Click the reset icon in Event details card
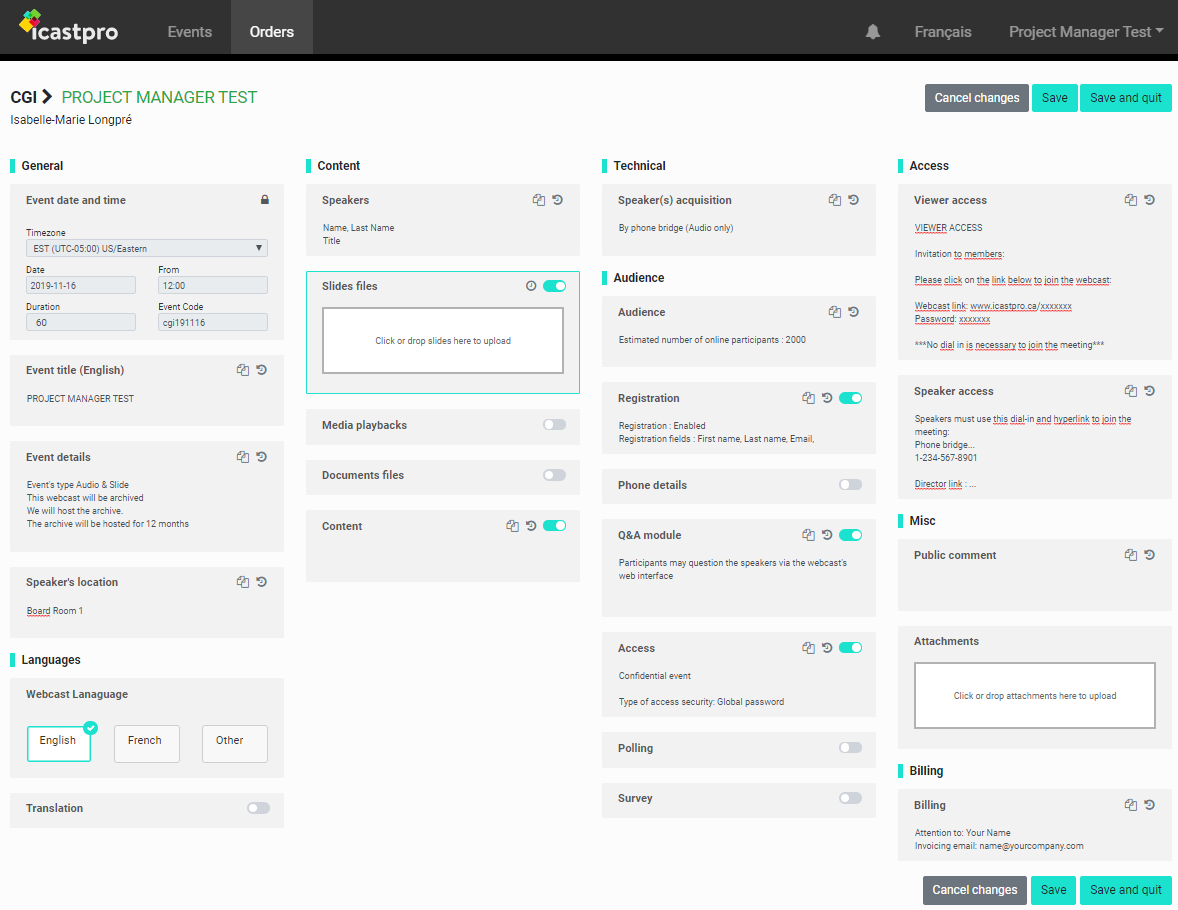 (261, 457)
